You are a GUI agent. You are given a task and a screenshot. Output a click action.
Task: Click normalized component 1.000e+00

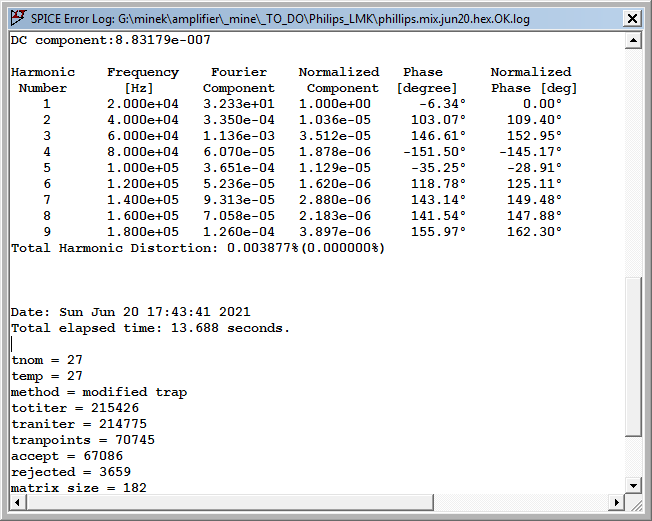click(335, 104)
